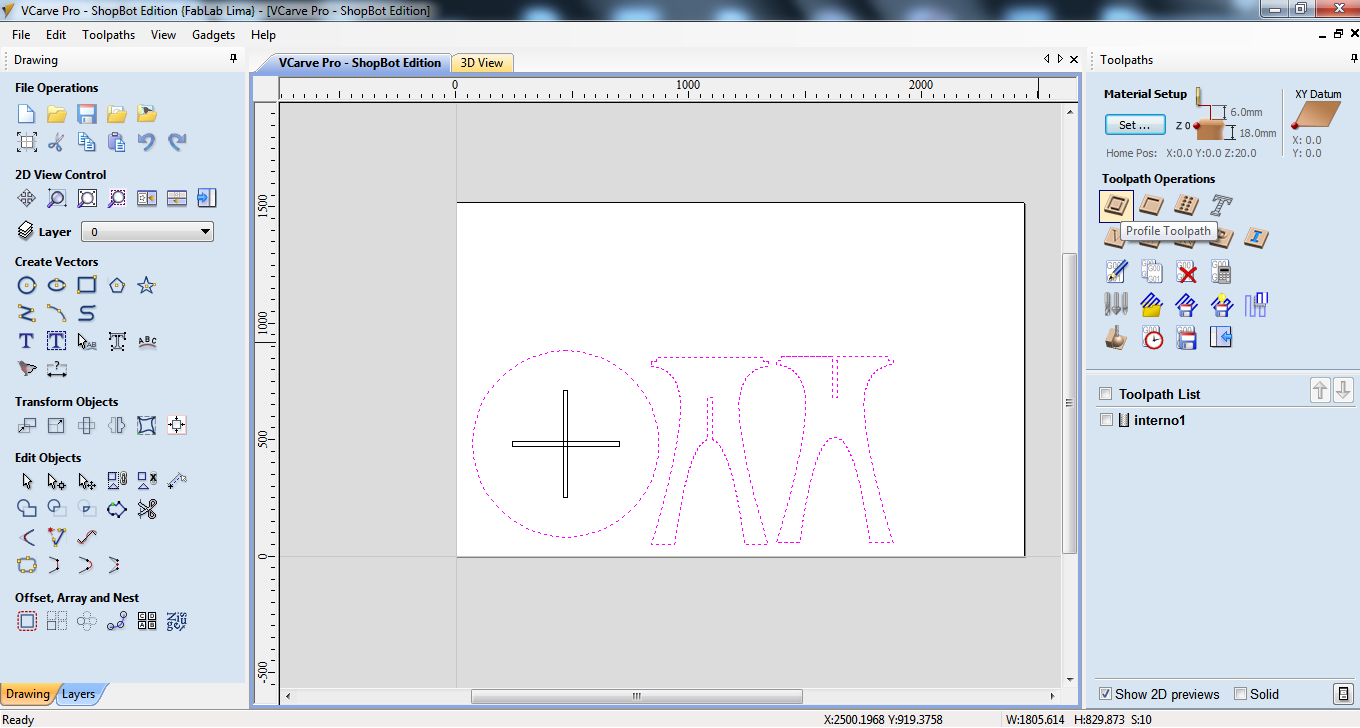
Task: Move toolpath down with the down arrow button
Action: [x=1343, y=390]
